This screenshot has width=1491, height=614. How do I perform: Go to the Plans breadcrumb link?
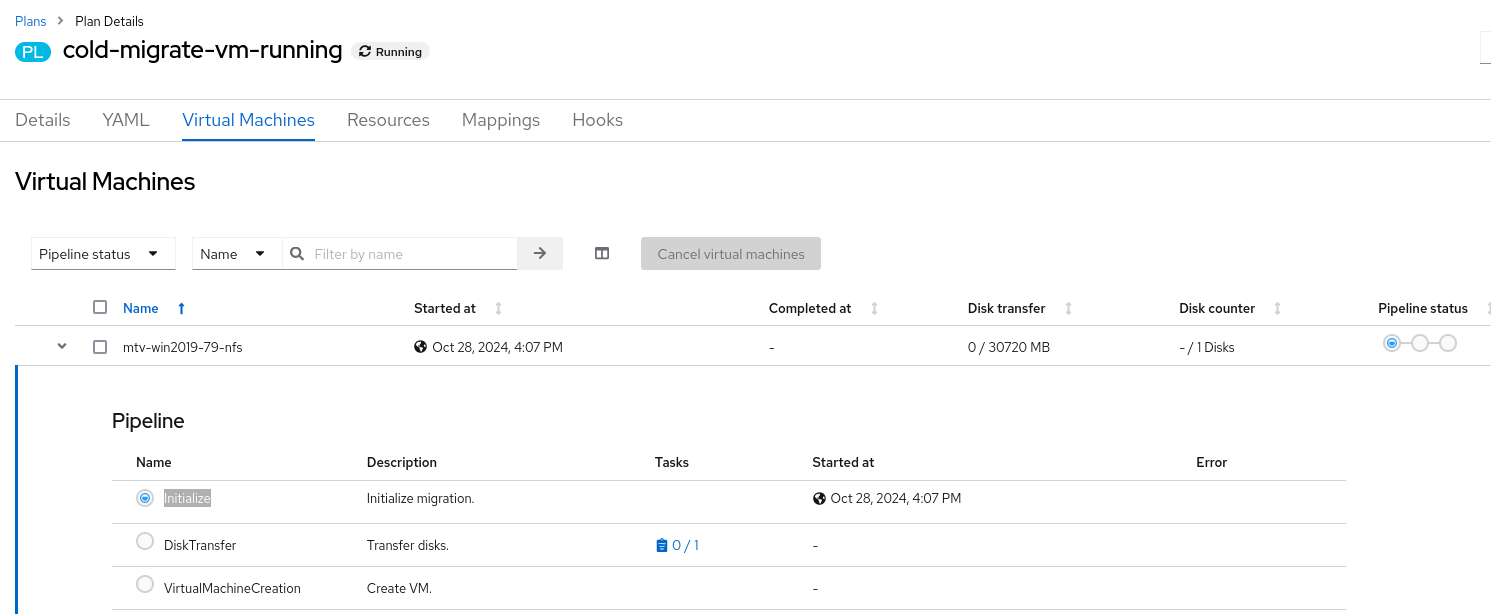coord(31,21)
